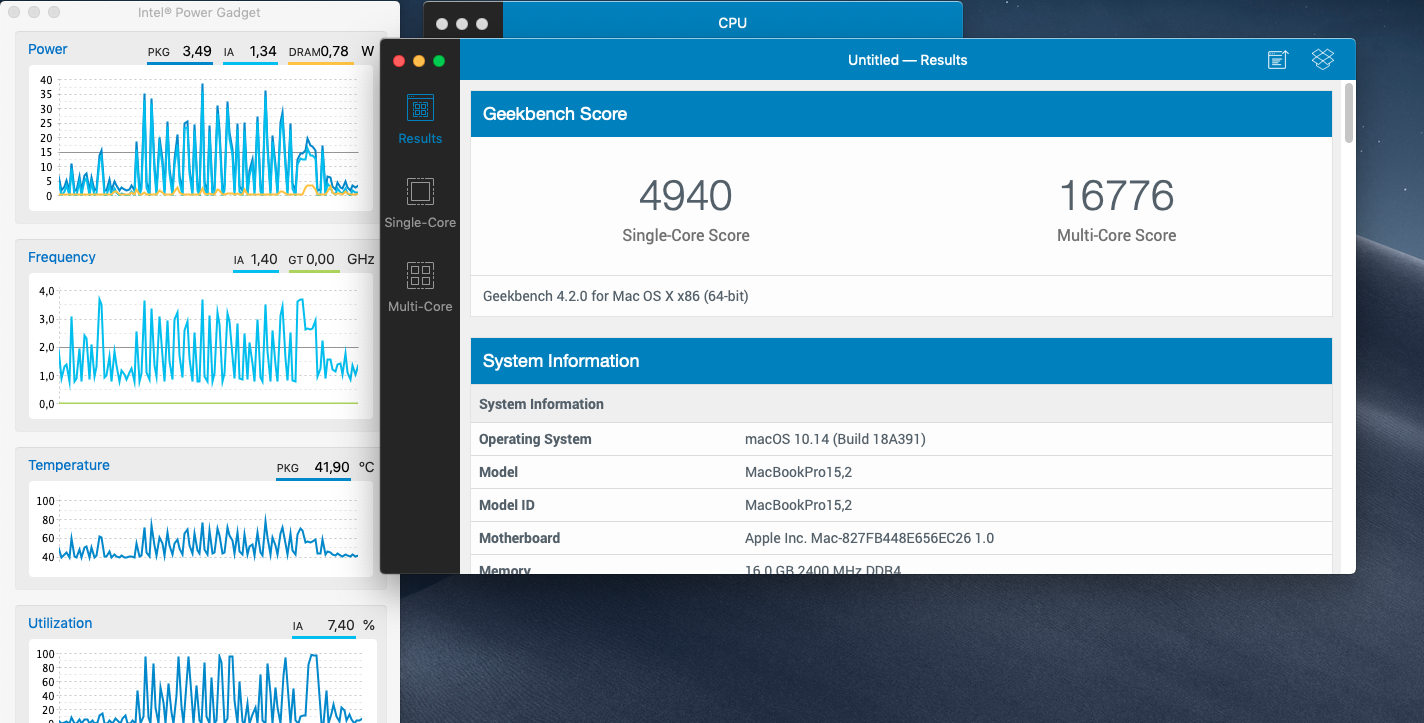Click the IA utilization value 7,40

click(341, 625)
